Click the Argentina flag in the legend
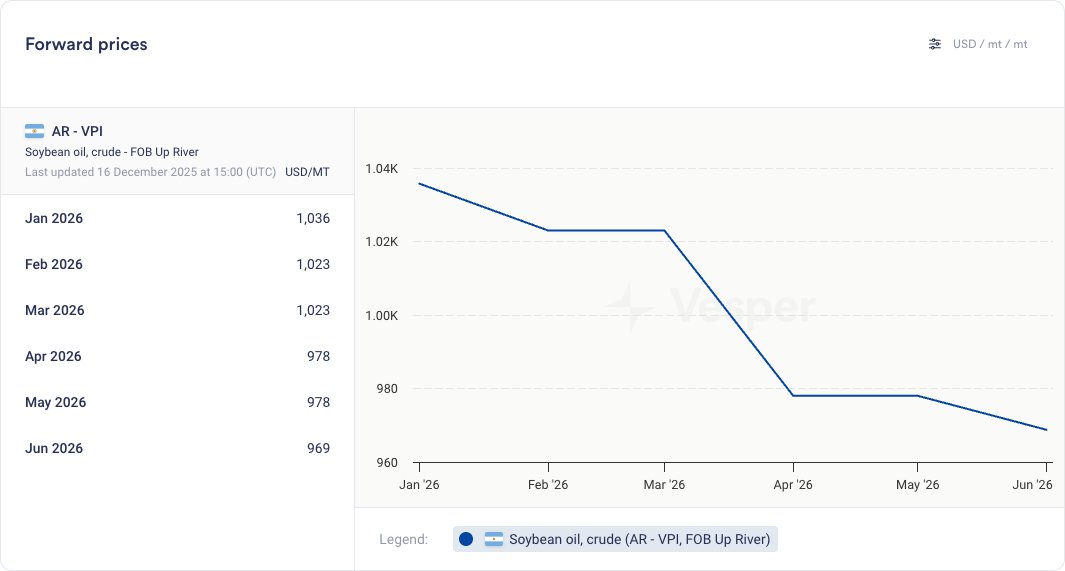Image resolution: width=1065 pixels, height=571 pixels. tap(494, 540)
